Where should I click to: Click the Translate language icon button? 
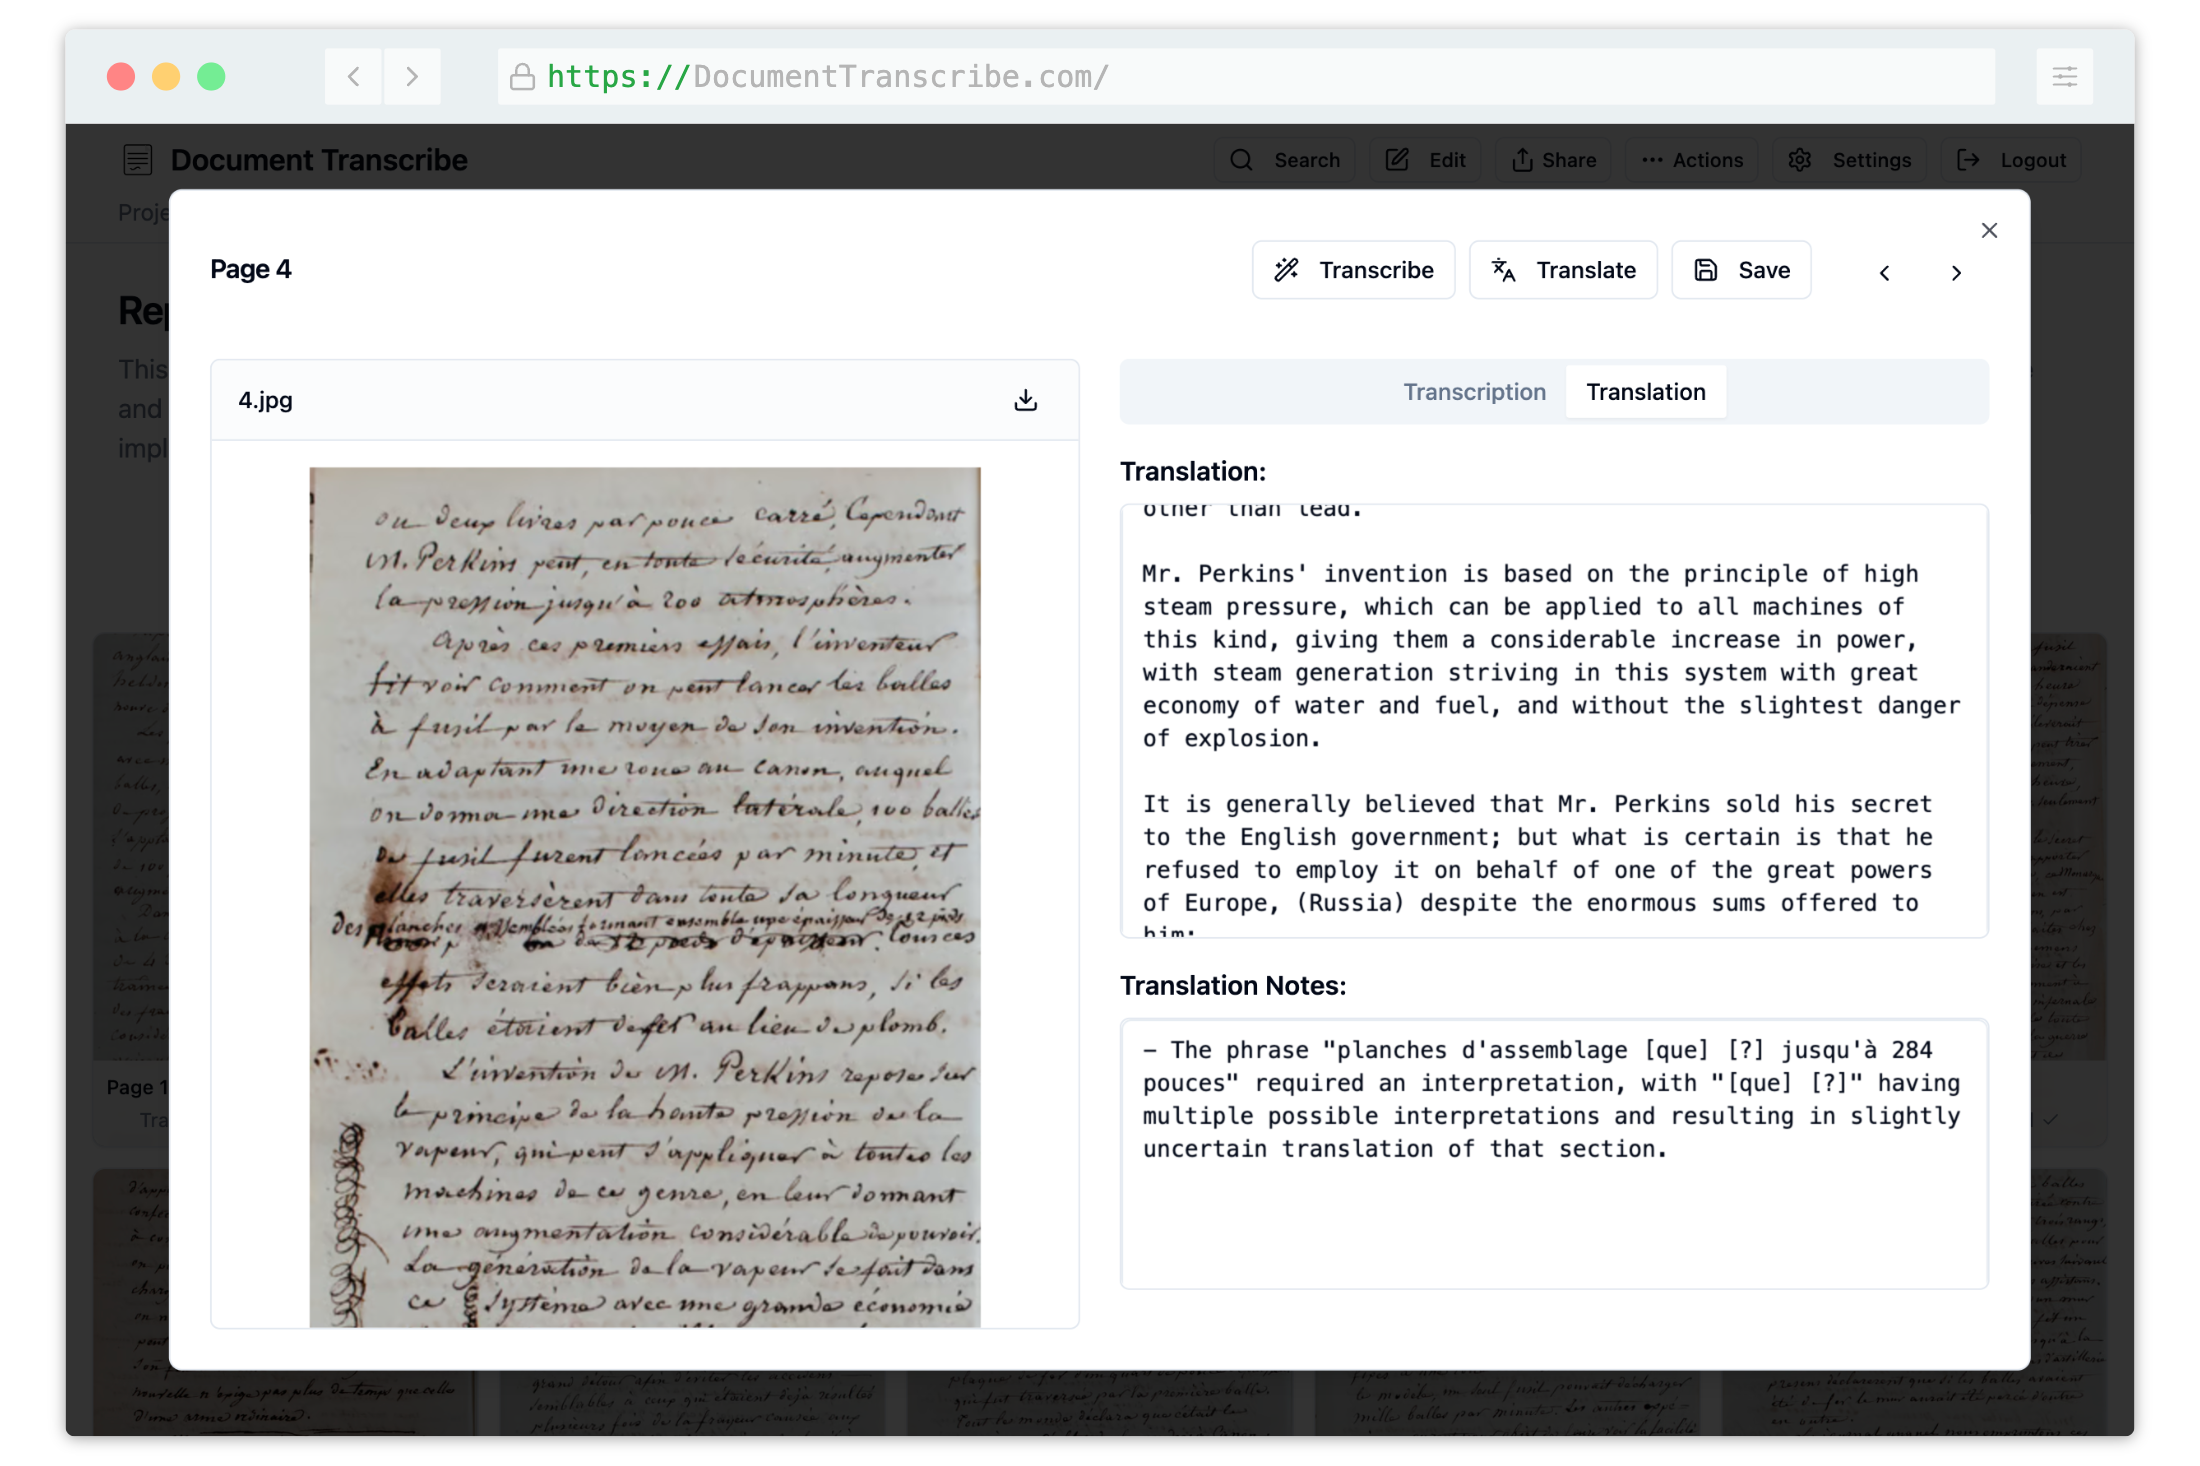[1562, 270]
